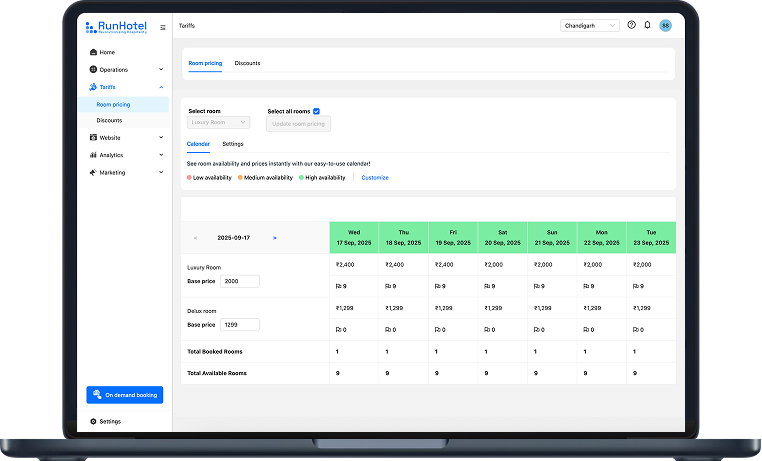Click the Tariffs page title in header

(187, 26)
